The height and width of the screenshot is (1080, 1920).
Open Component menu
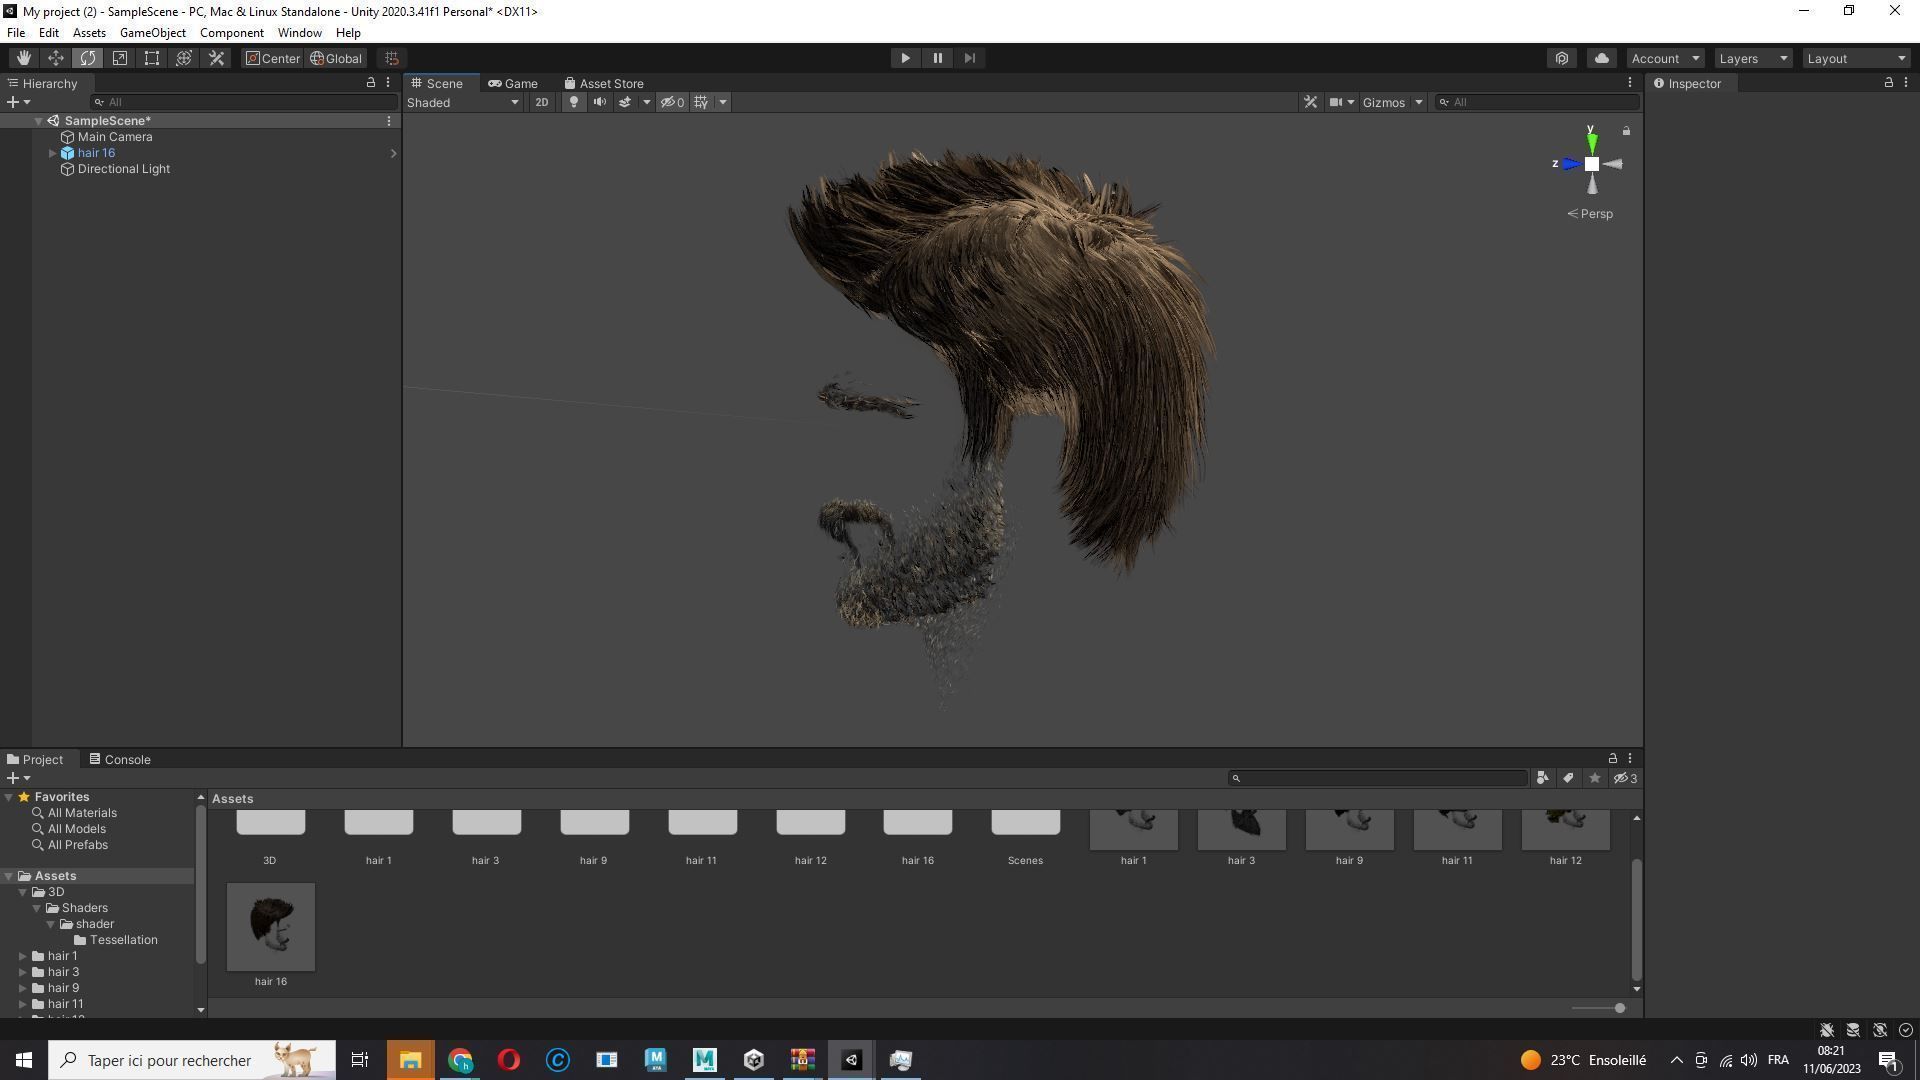click(x=231, y=33)
